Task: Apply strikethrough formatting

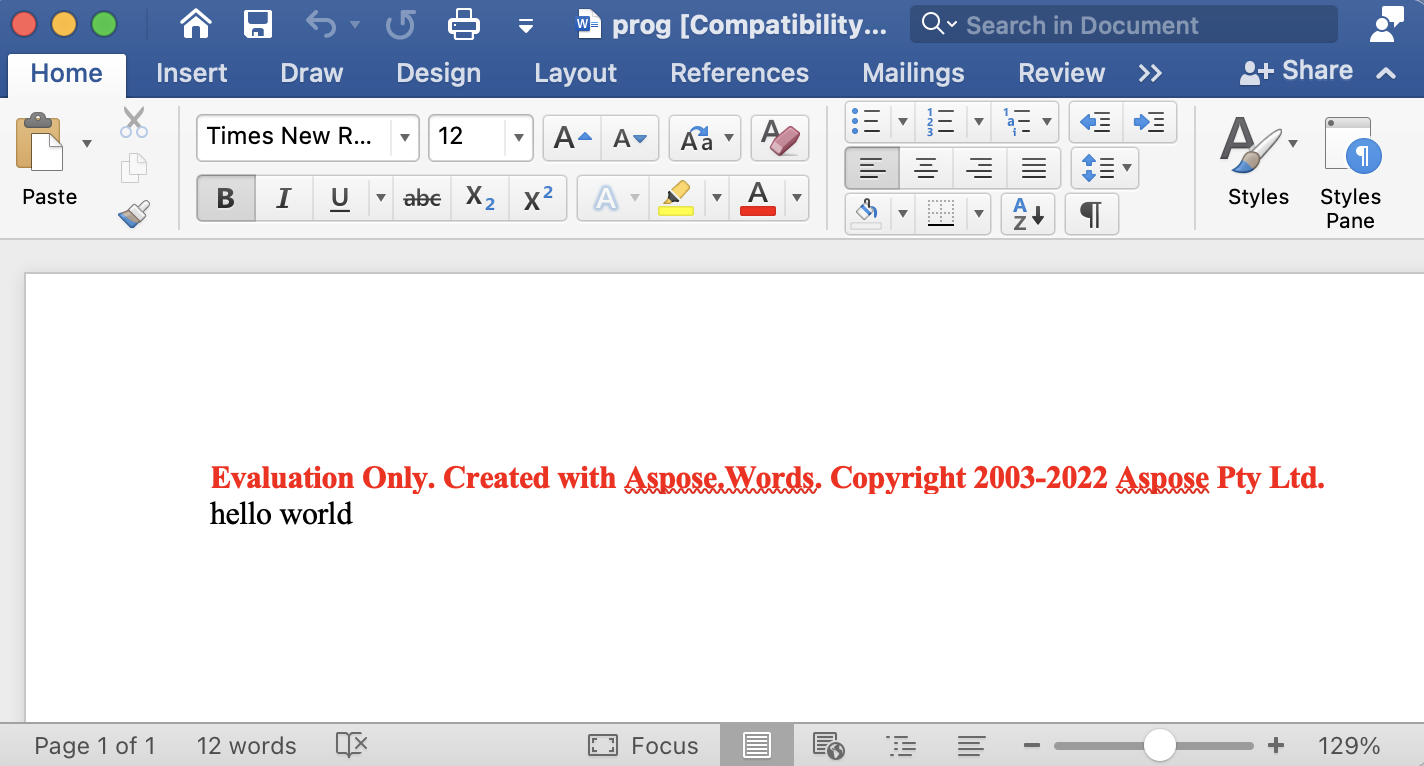Action: click(x=421, y=198)
